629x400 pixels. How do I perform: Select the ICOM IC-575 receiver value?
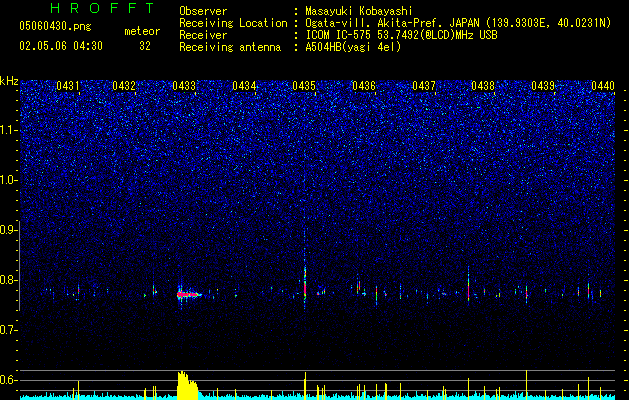[401, 35]
